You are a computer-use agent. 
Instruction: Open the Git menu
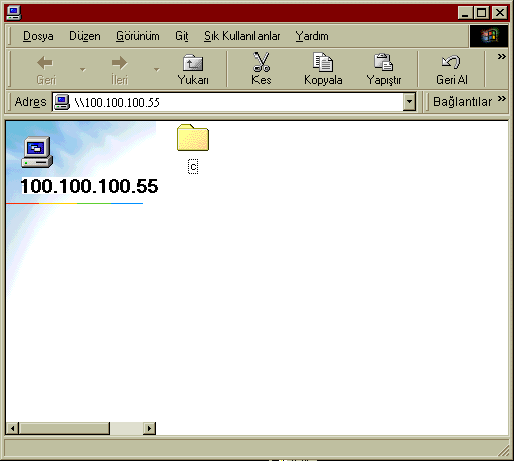(x=182, y=36)
